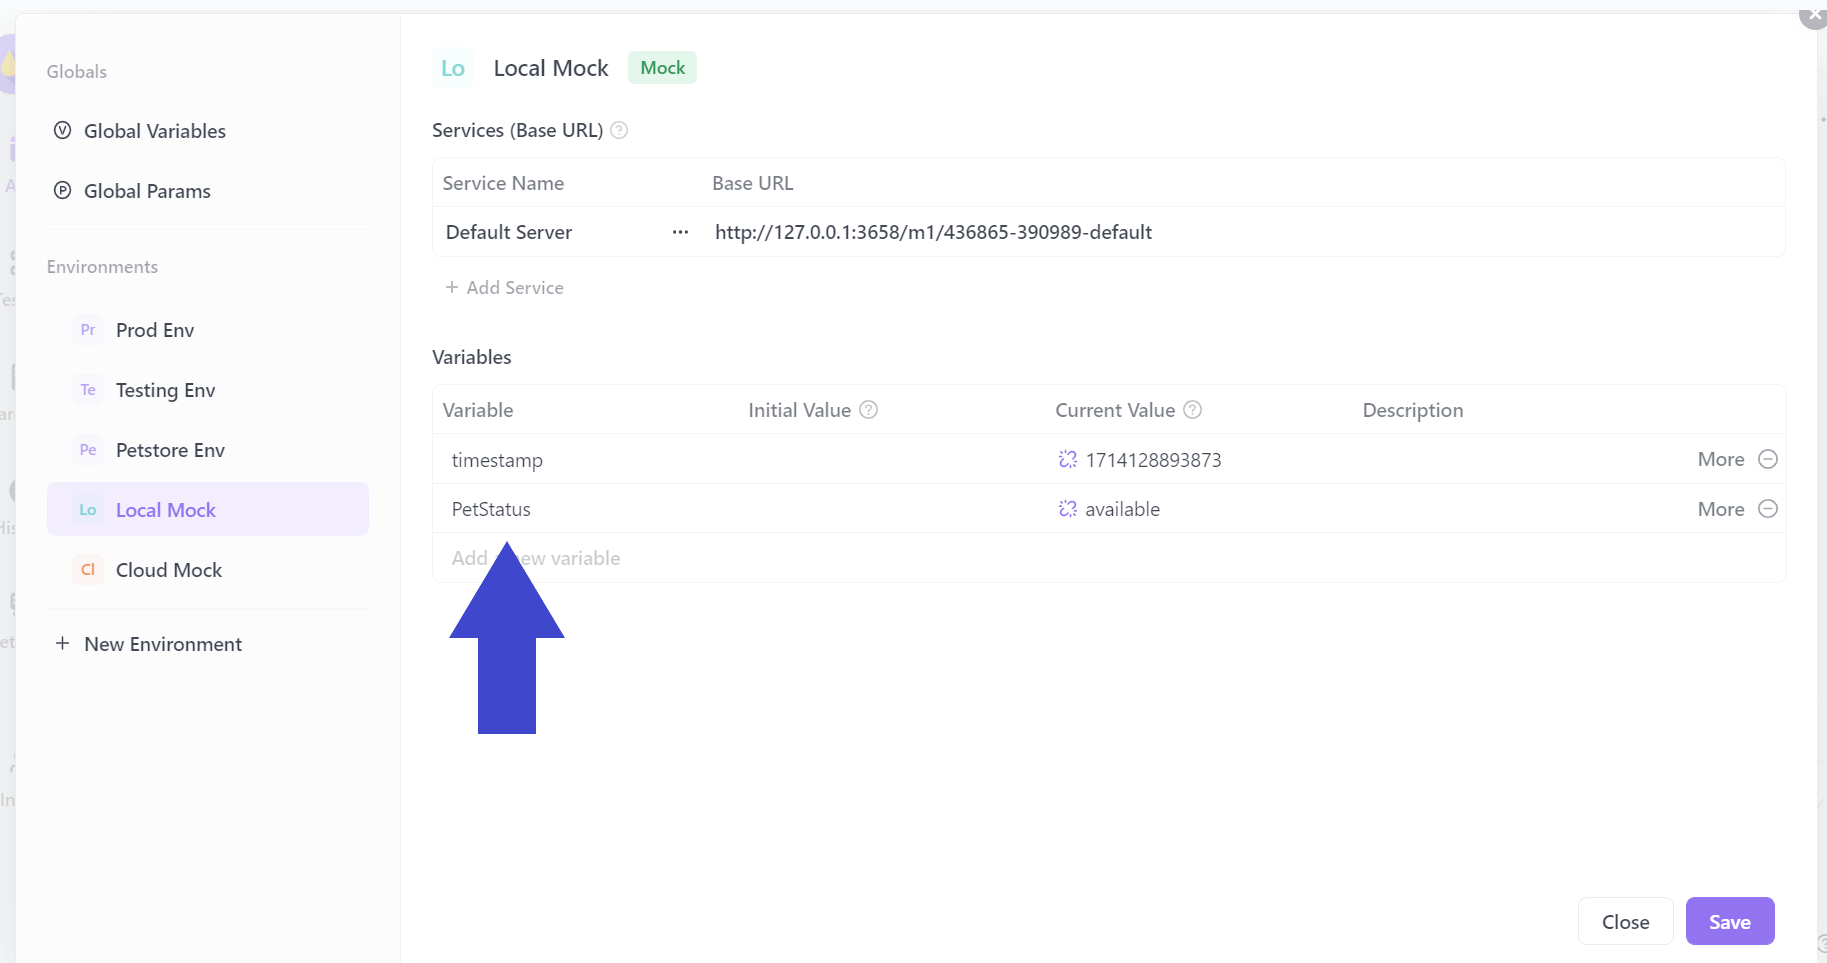Click the Close button
The height and width of the screenshot is (963, 1827).
(x=1626, y=922)
